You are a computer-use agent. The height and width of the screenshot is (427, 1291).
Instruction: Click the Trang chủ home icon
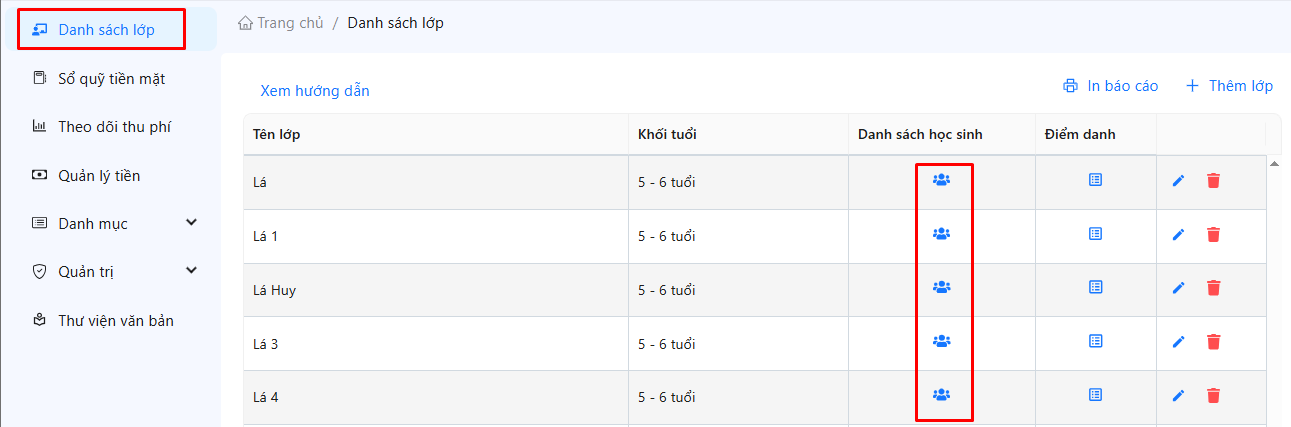245,23
